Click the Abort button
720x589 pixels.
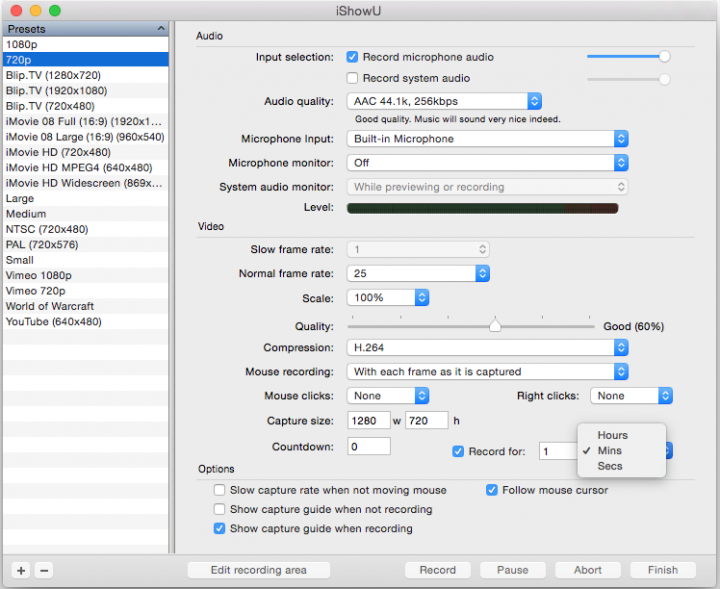(588, 570)
